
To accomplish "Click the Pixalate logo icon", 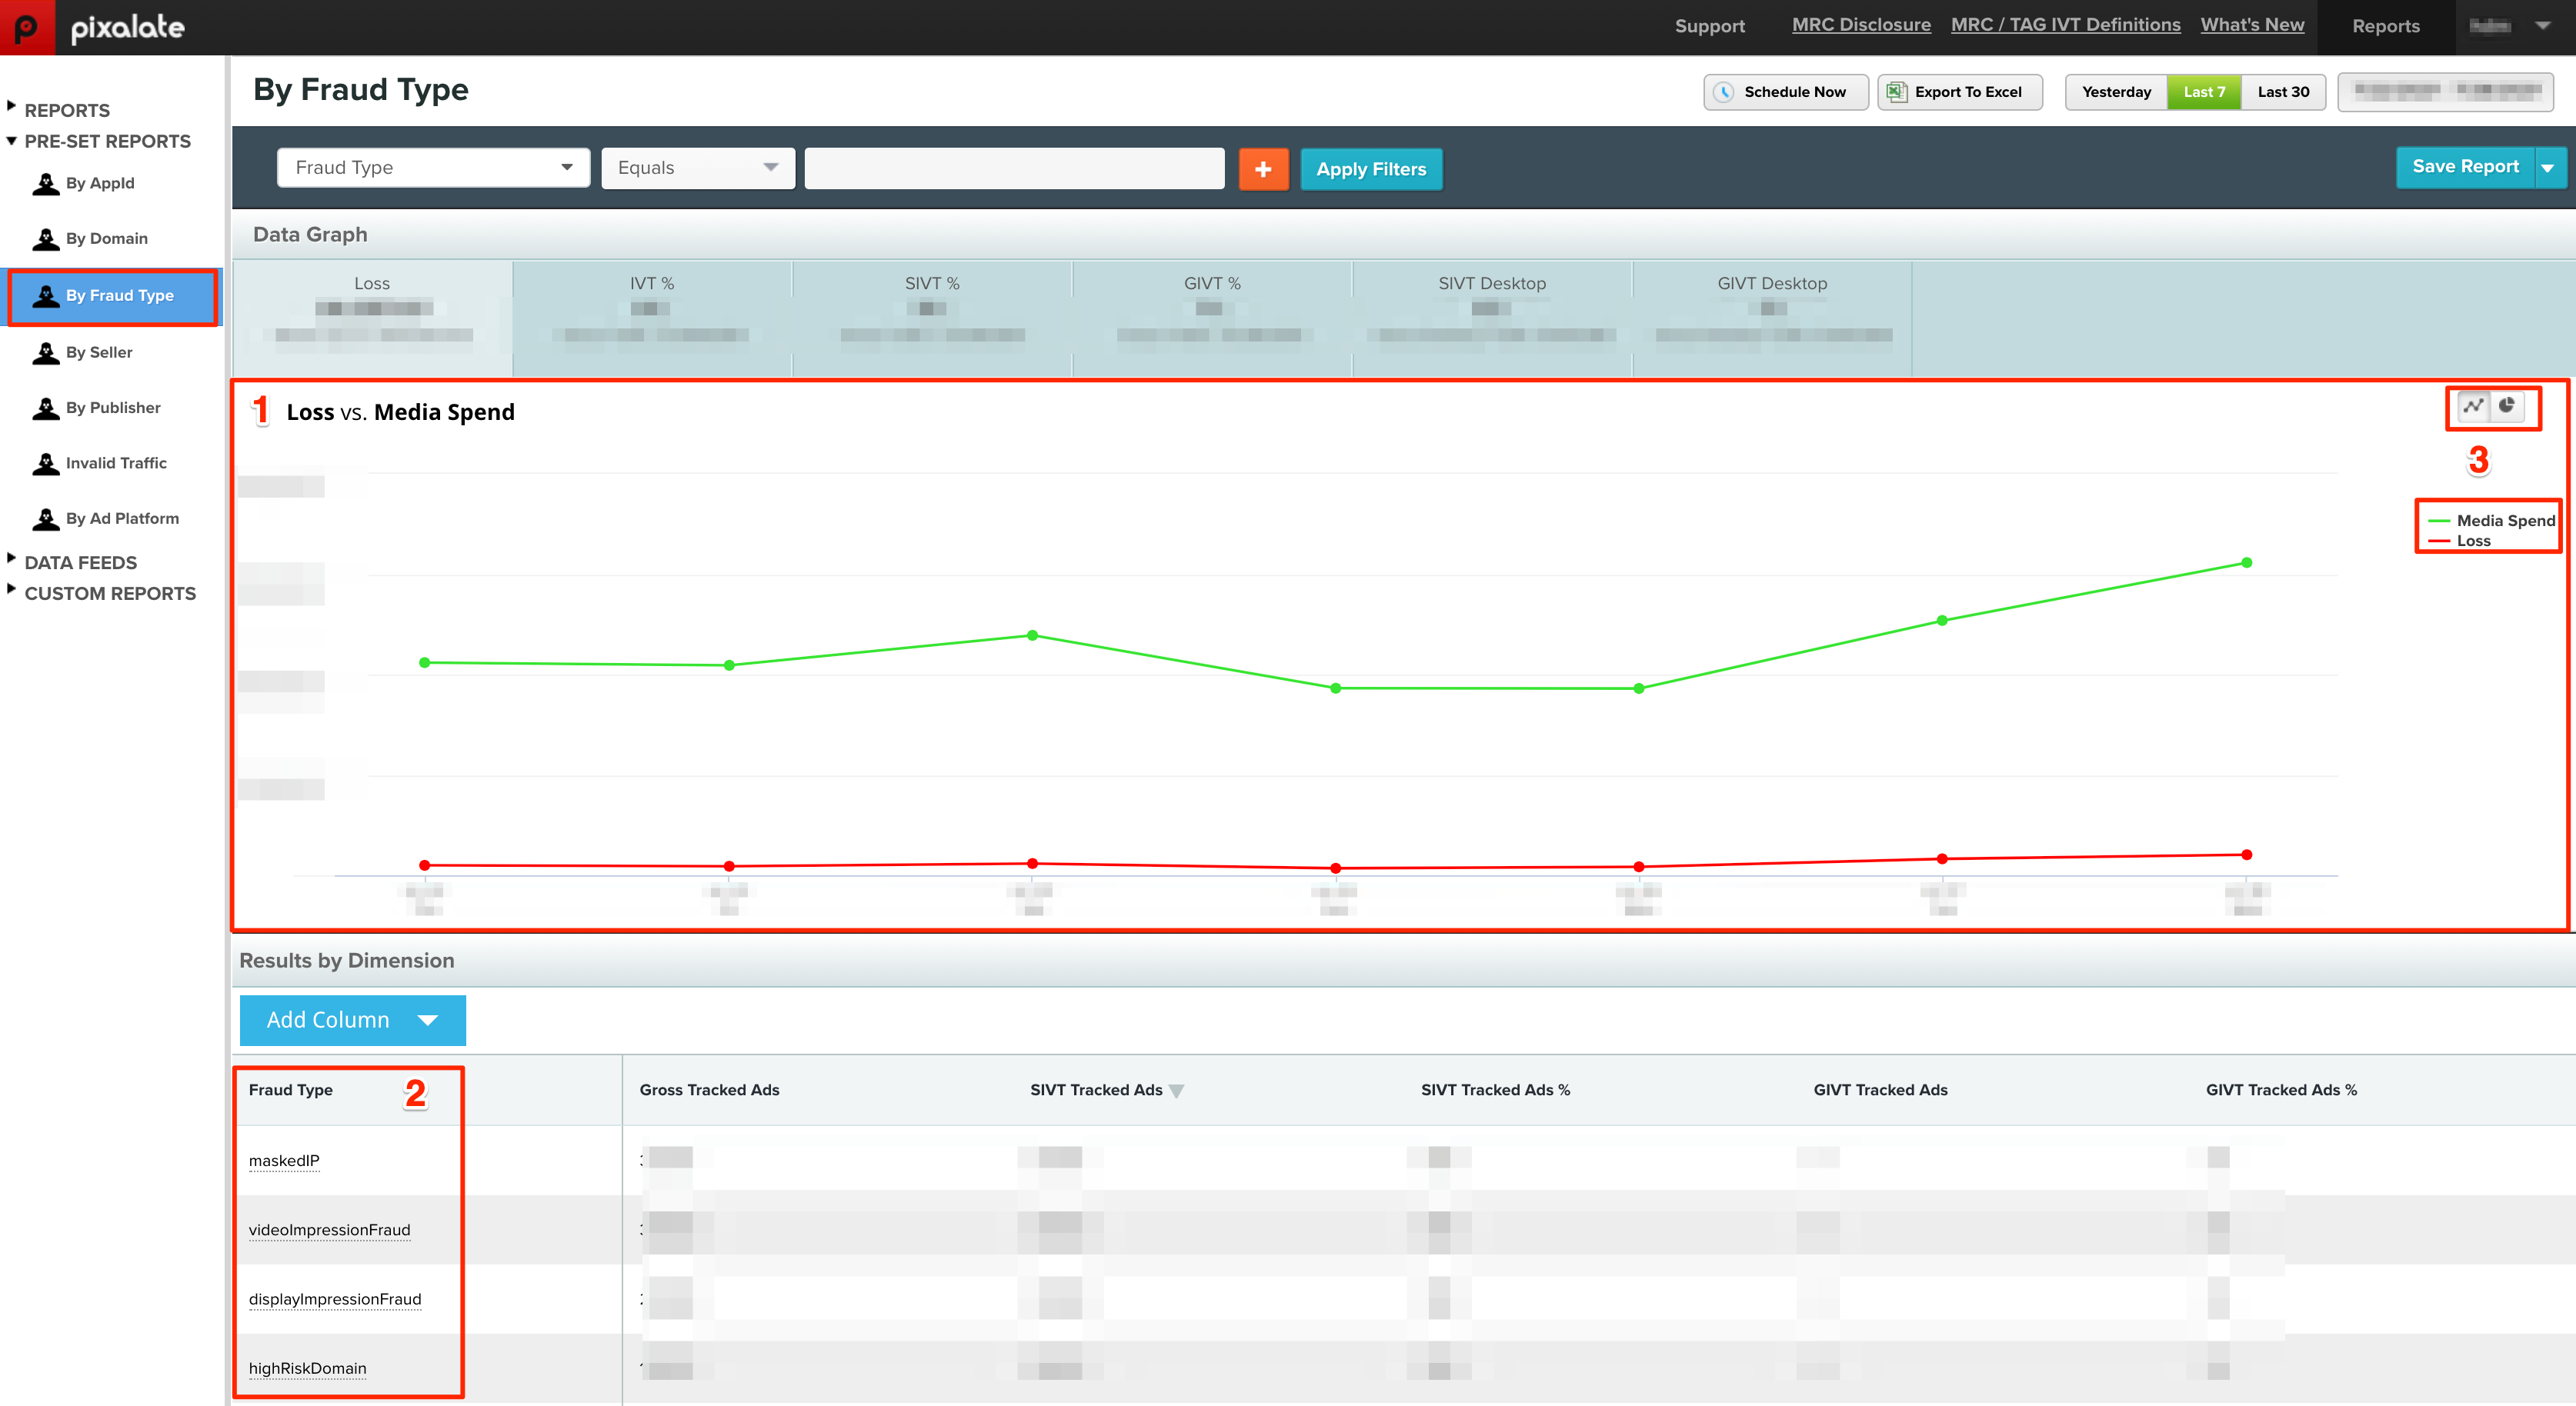I will point(27,27).
